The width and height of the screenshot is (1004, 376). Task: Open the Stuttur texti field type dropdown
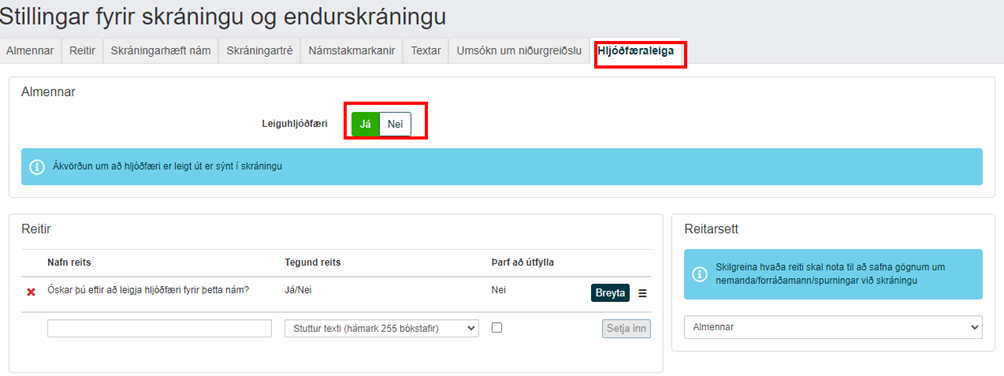382,329
